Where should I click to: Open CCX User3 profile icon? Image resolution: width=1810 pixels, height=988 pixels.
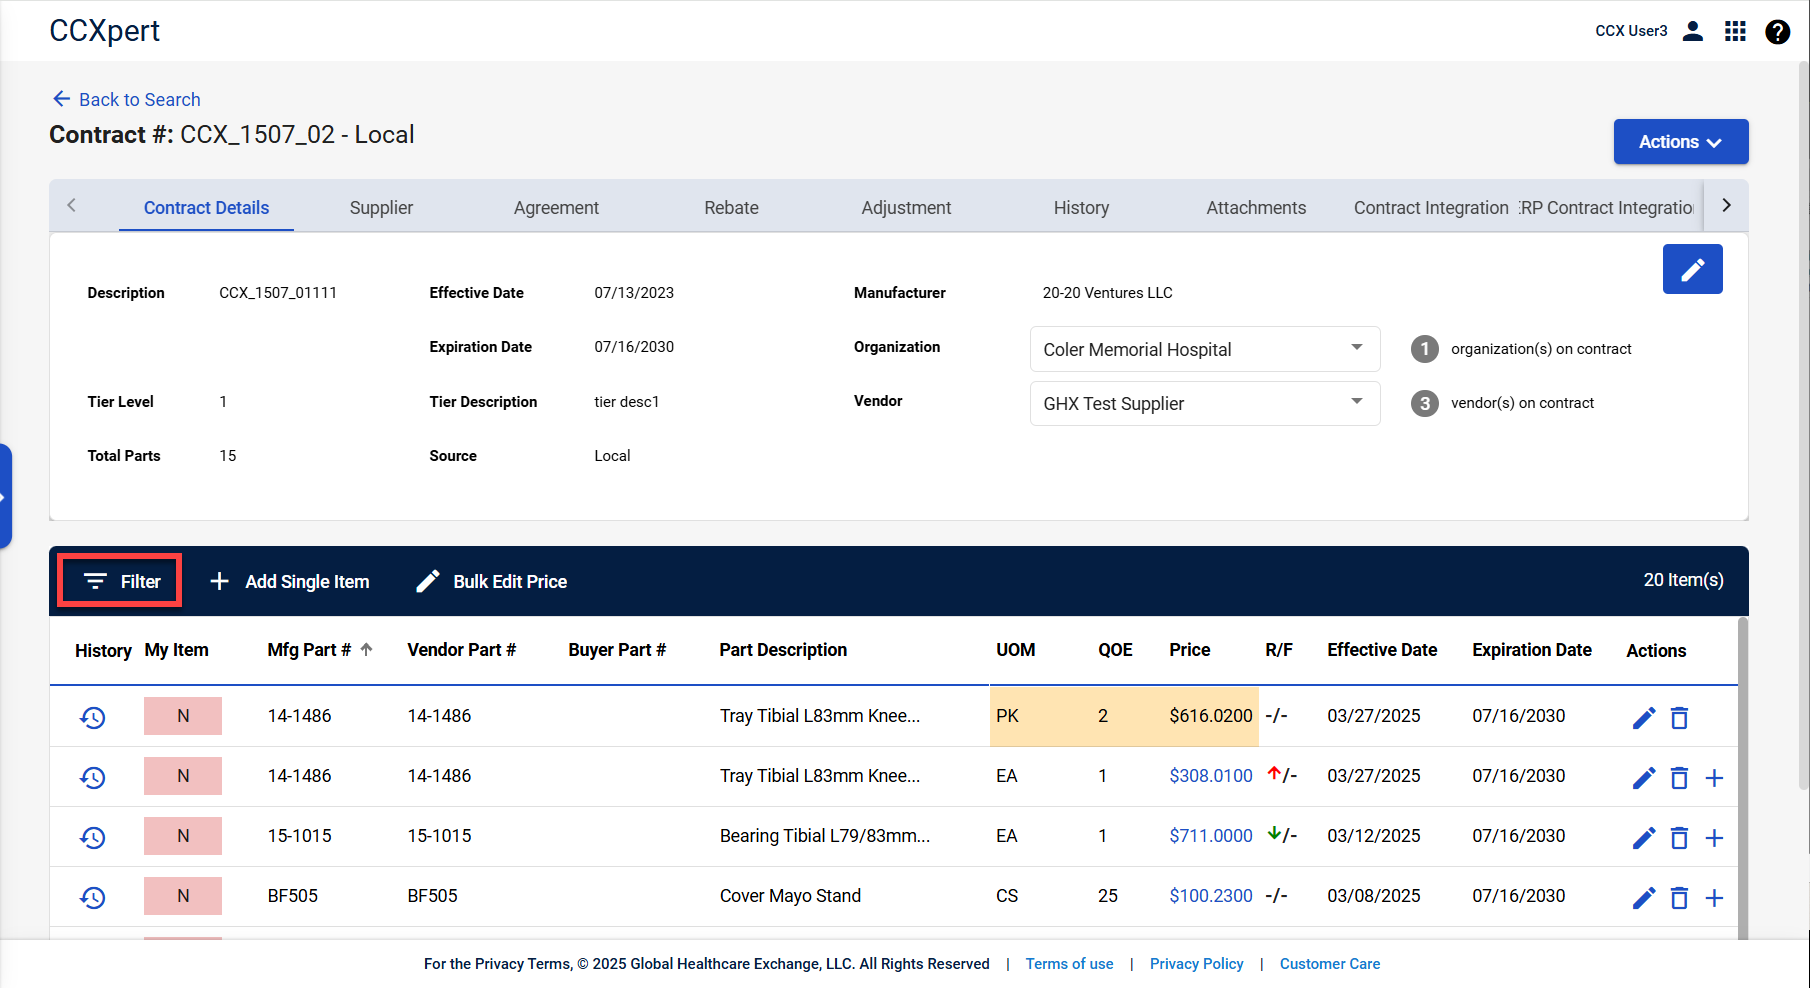pos(1692,31)
